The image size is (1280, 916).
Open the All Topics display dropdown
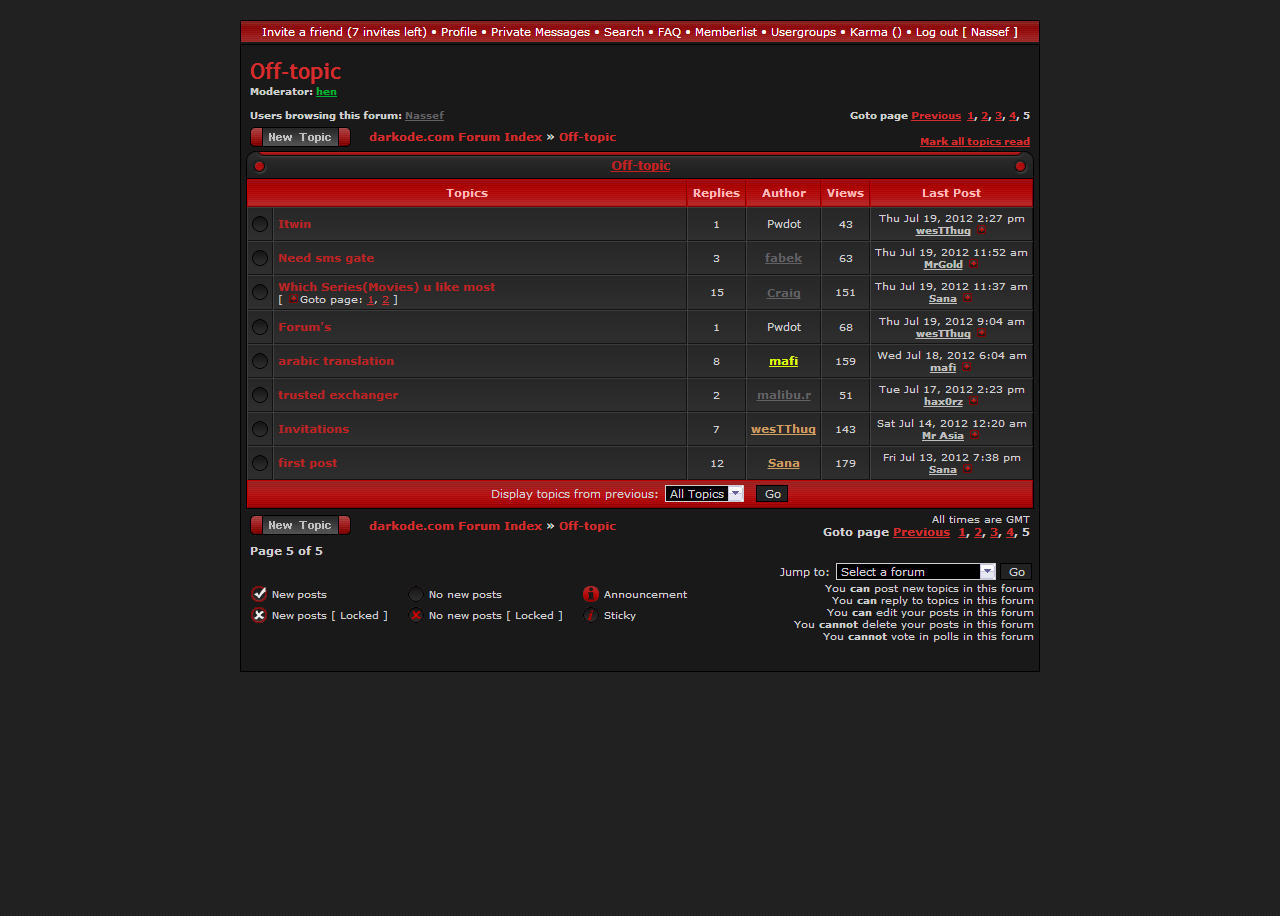click(704, 494)
